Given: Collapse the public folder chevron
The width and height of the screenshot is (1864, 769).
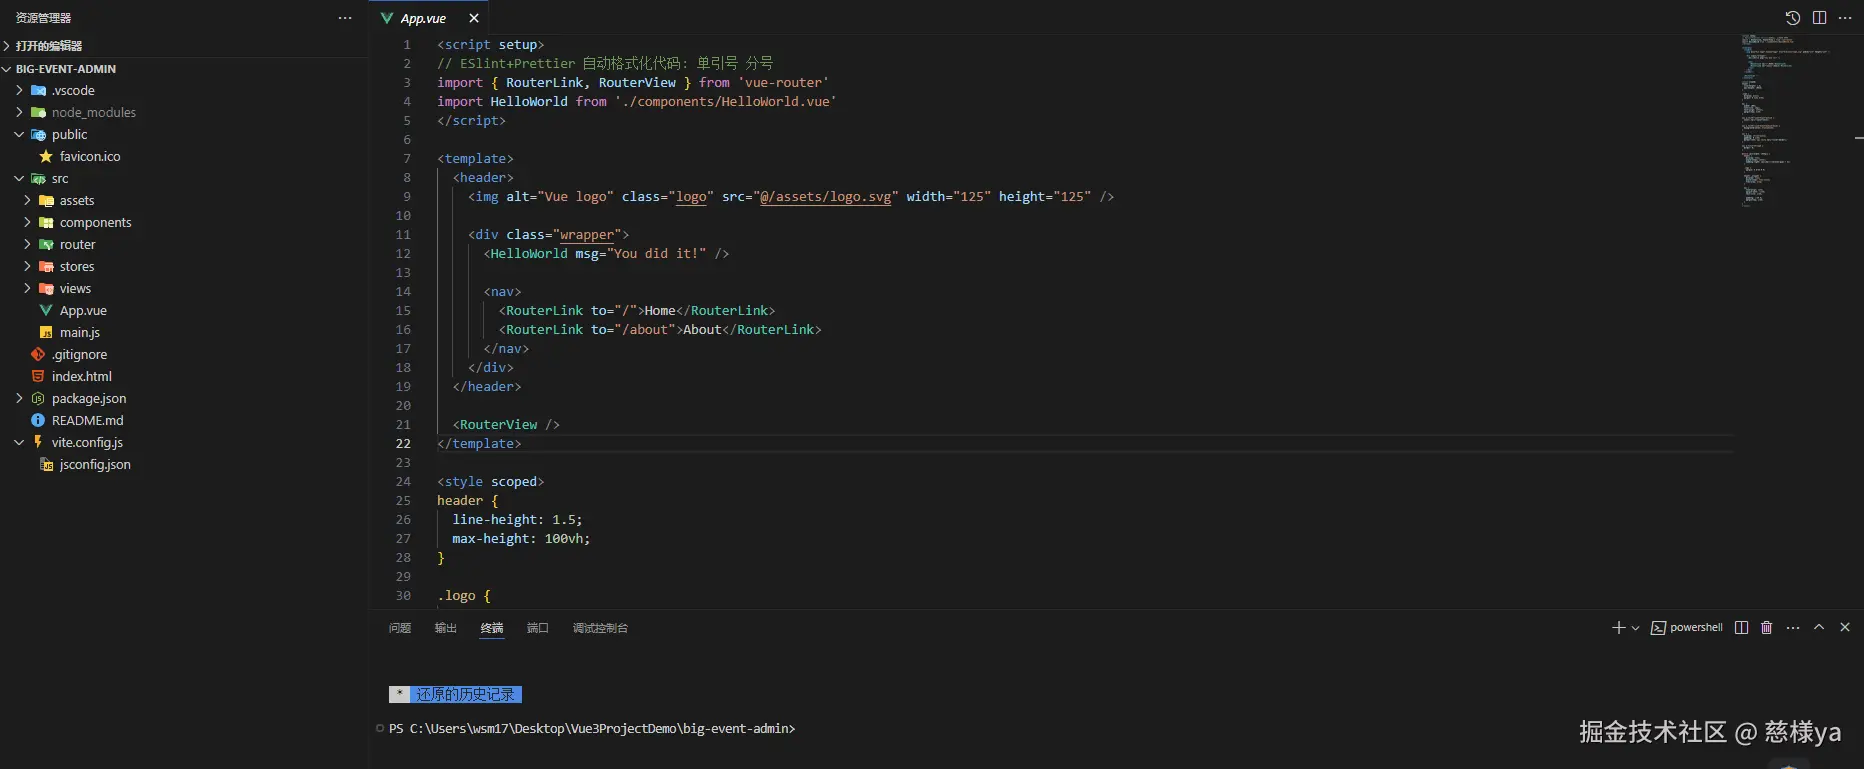Looking at the screenshot, I should pyautogui.click(x=19, y=134).
